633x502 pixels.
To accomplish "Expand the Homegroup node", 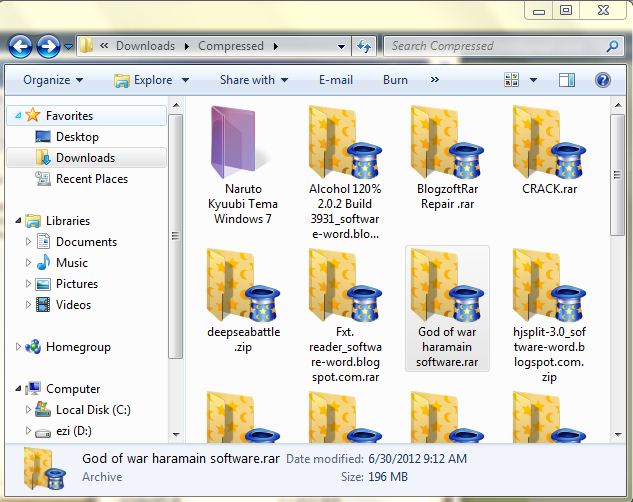I will [18, 347].
